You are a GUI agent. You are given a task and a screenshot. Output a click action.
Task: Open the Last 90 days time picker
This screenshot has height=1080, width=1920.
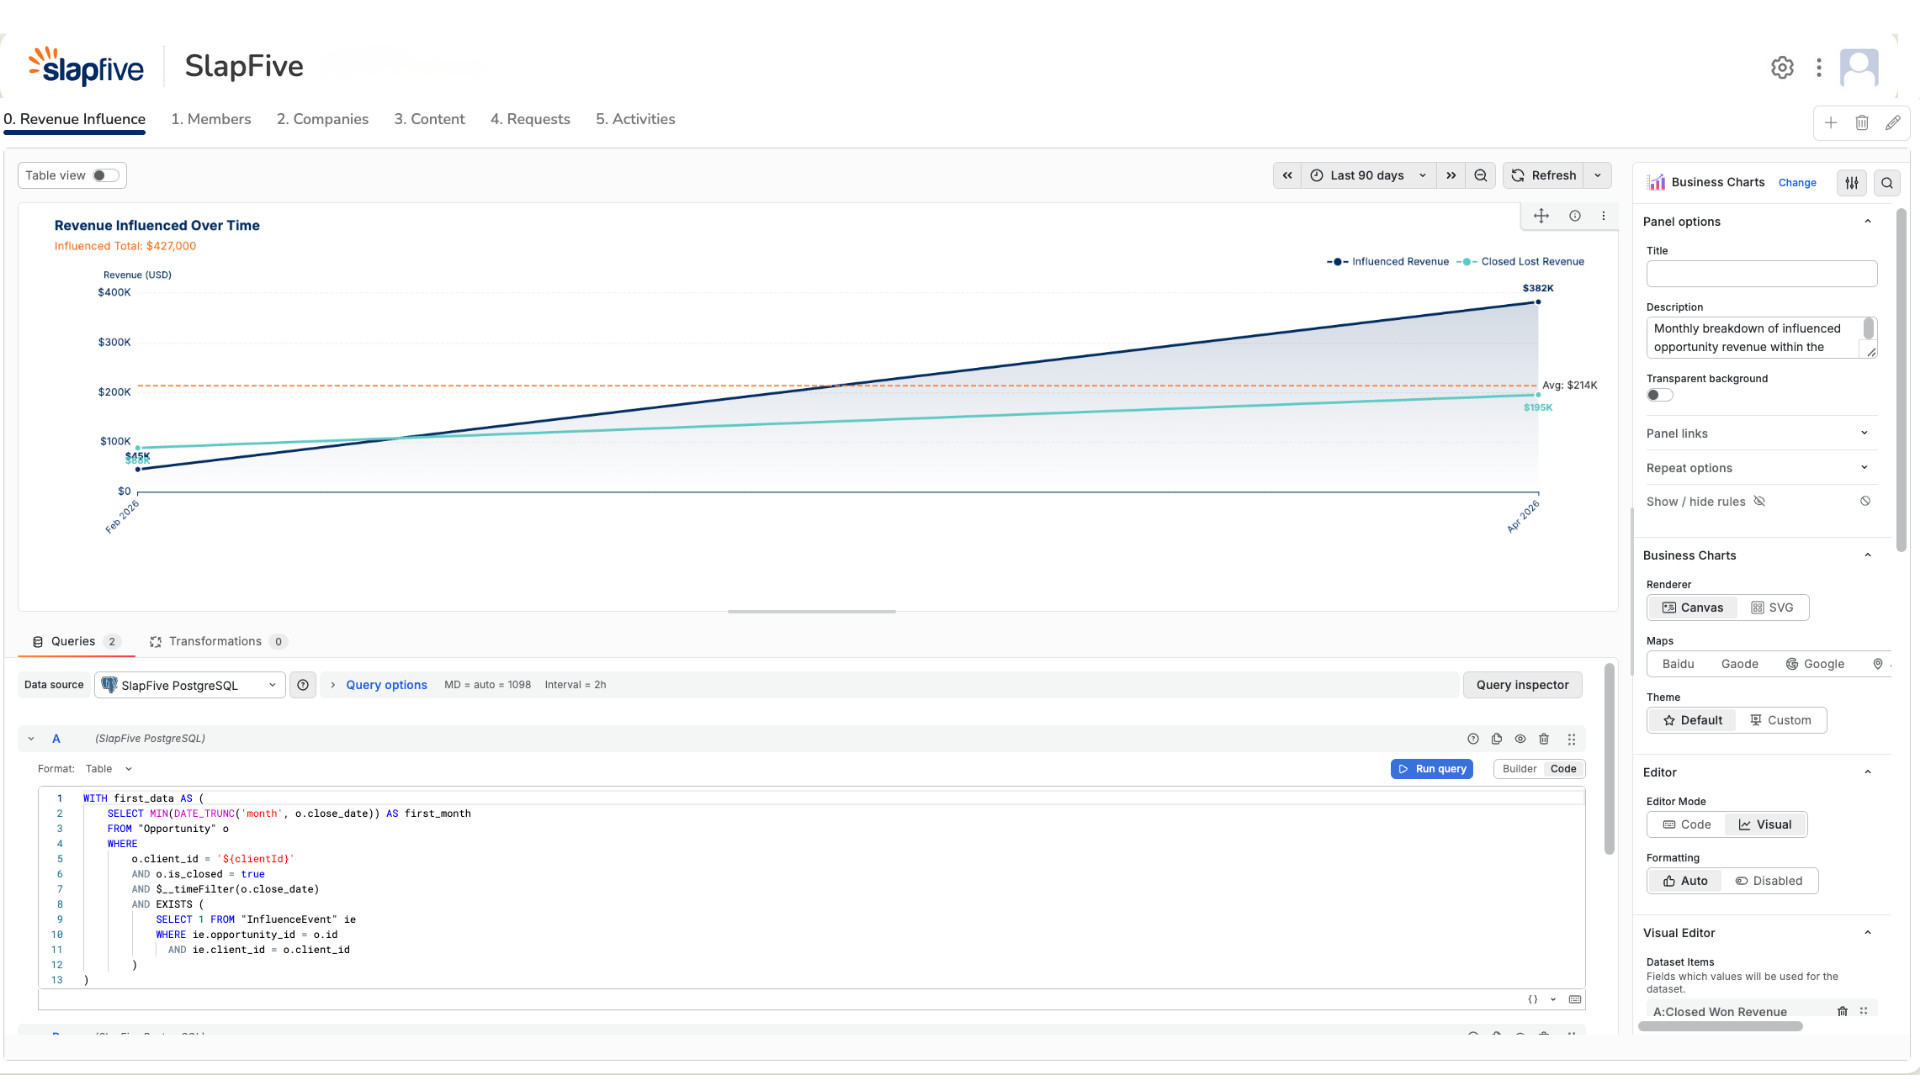pyautogui.click(x=1369, y=175)
